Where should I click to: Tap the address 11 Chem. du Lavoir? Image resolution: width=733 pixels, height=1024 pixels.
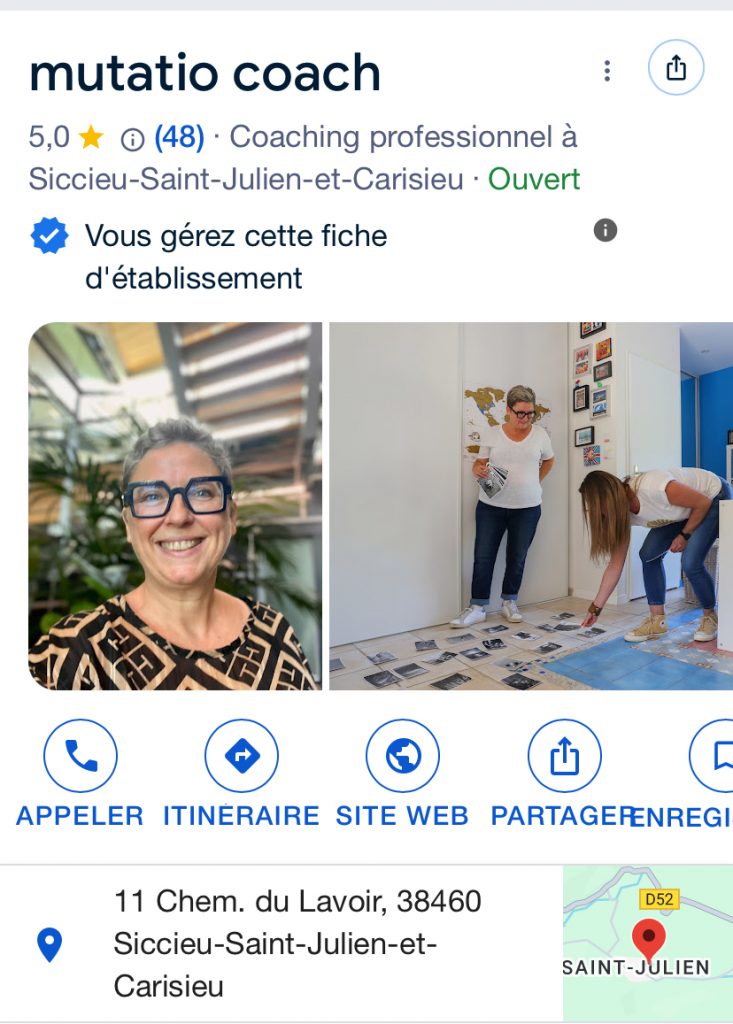[298, 944]
